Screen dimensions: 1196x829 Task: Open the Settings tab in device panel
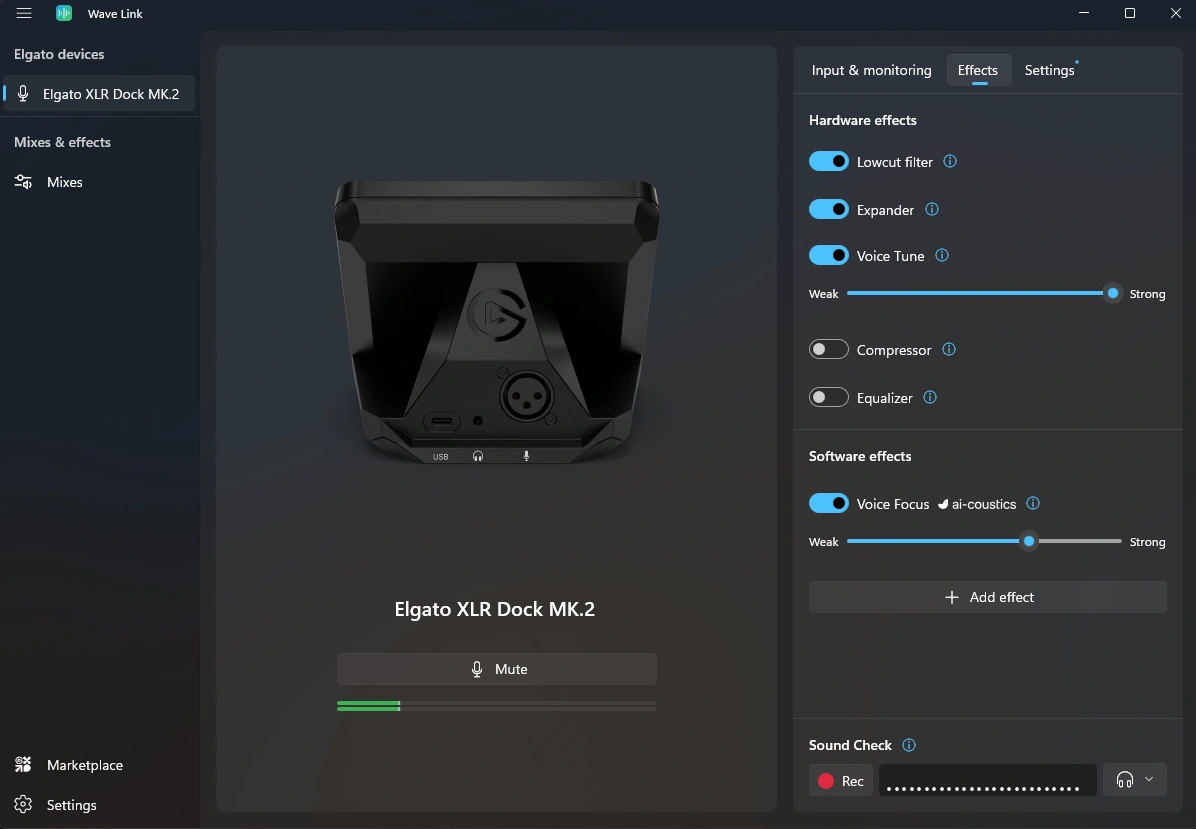1049,70
